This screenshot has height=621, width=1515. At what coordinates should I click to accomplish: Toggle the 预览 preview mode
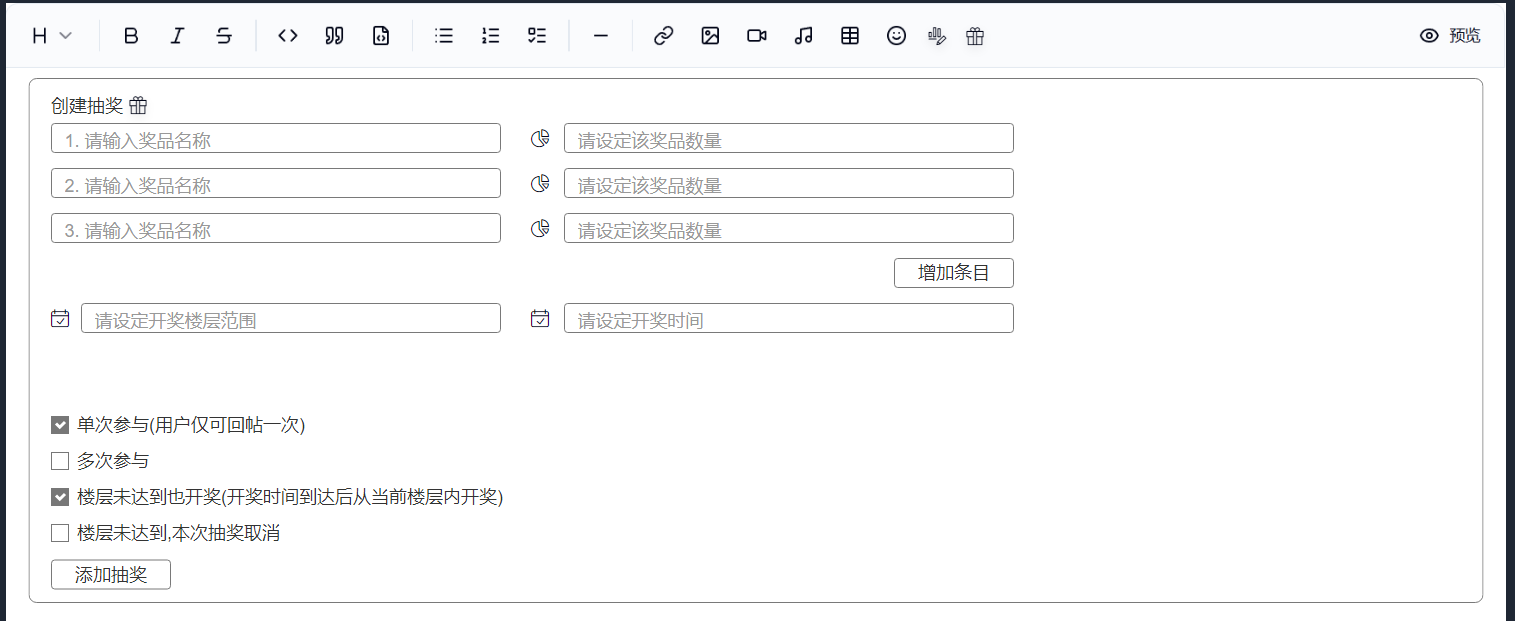coord(1450,36)
